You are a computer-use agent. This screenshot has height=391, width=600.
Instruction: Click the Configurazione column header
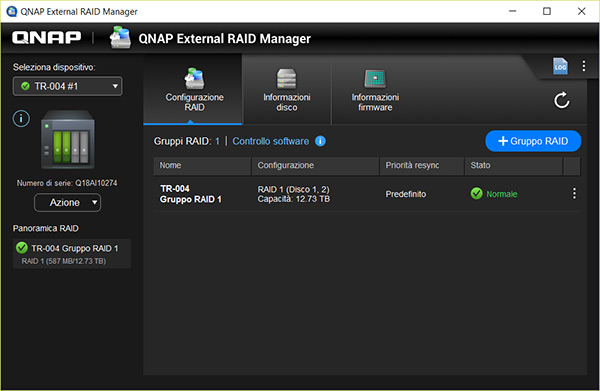tap(315, 166)
